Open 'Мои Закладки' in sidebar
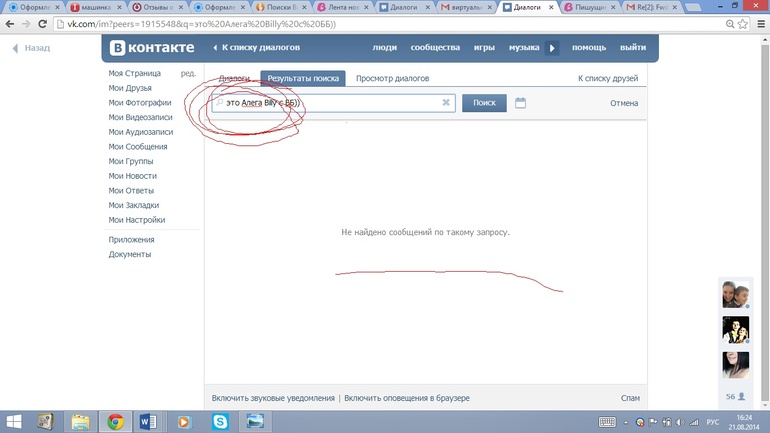The image size is (770, 433). pos(134,205)
